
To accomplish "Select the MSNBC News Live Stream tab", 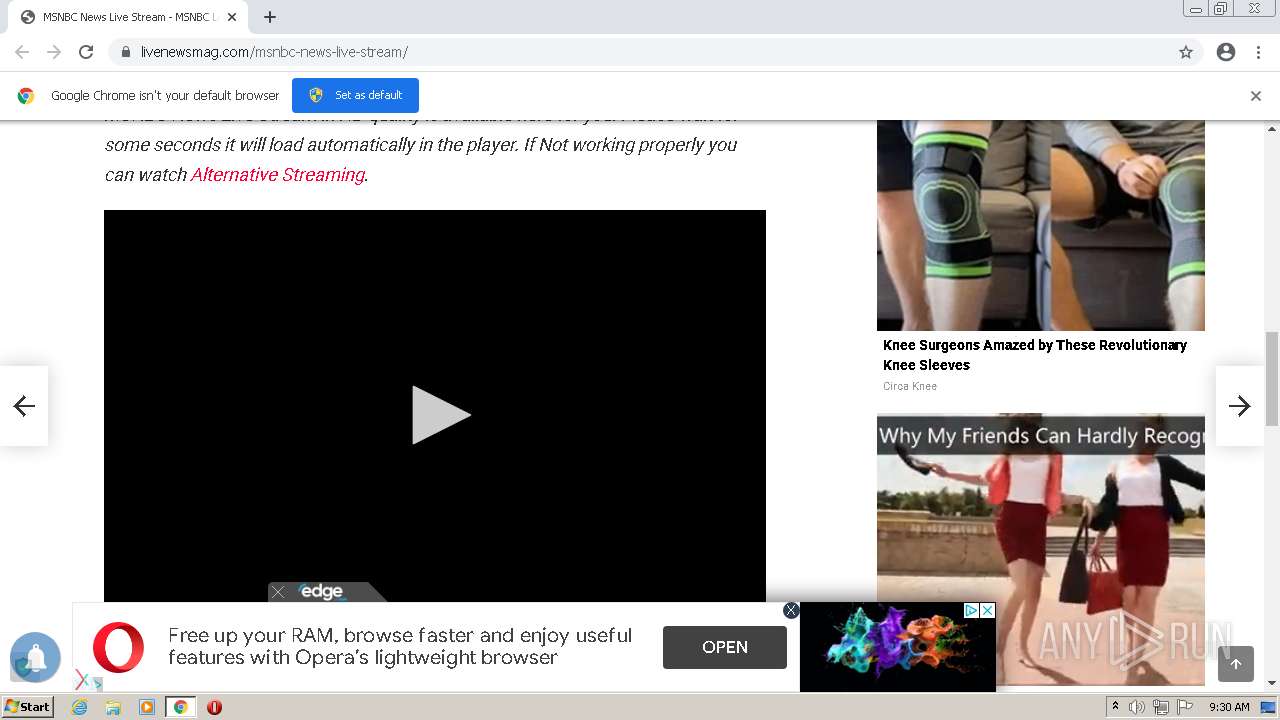I will click(x=128, y=17).
